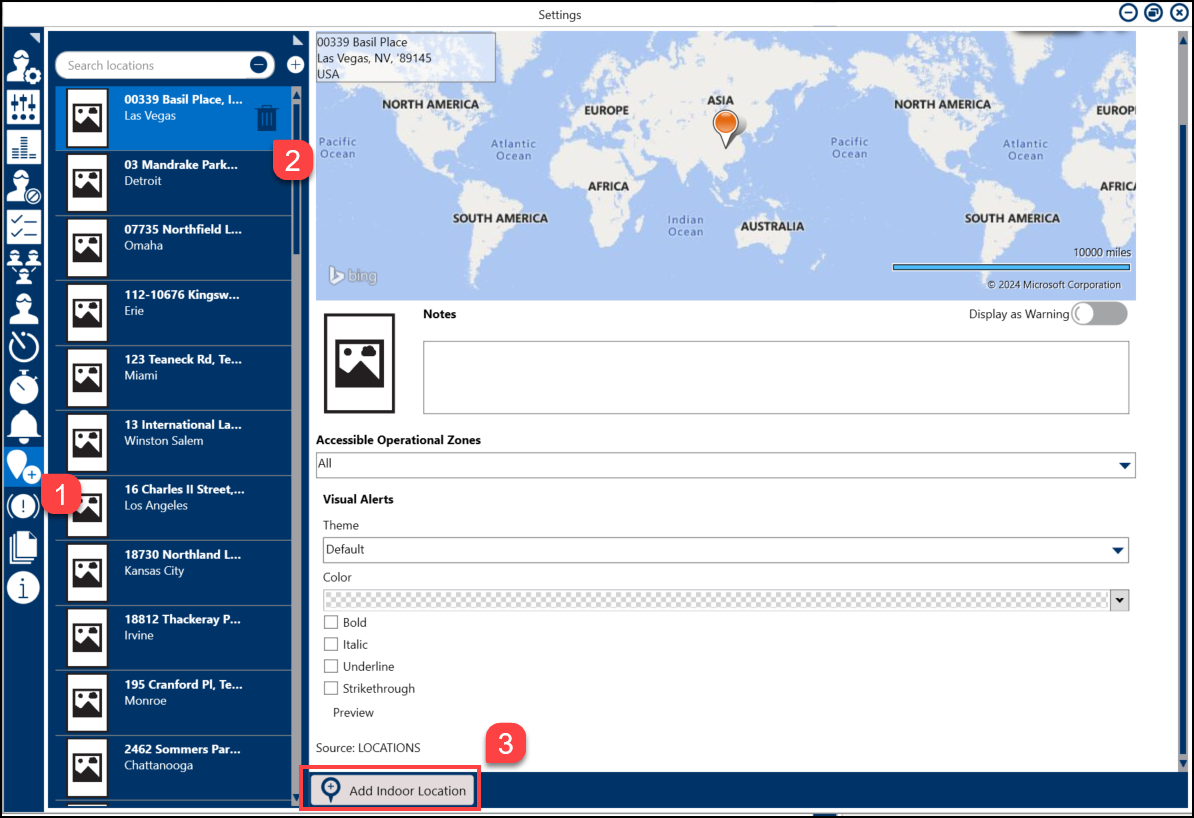Expand the Accessible Operational Zones dropdown

1125,465
